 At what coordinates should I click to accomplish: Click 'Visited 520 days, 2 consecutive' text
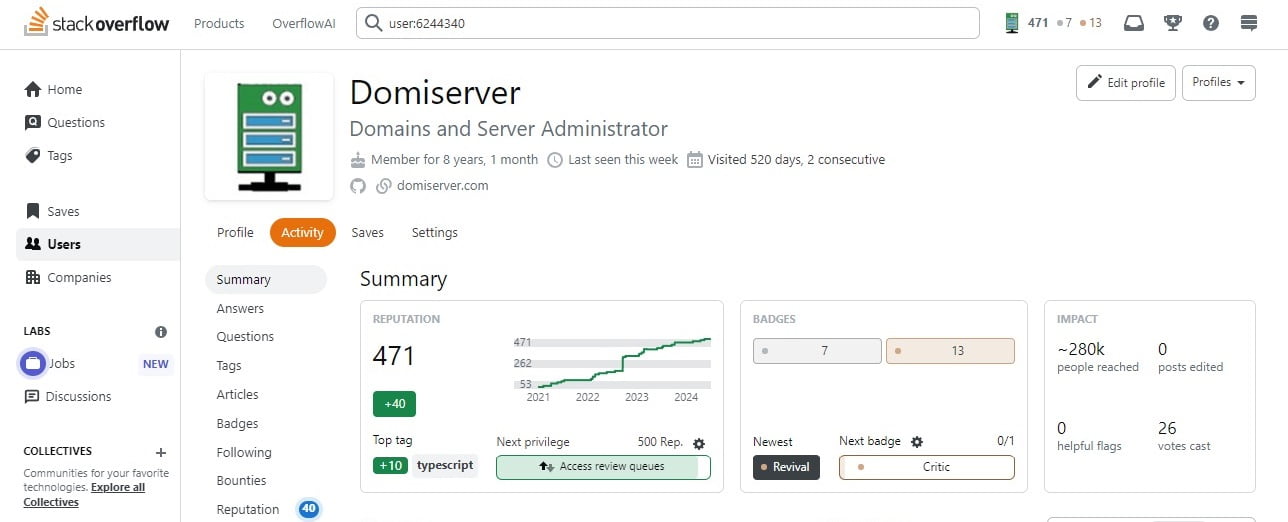[796, 159]
